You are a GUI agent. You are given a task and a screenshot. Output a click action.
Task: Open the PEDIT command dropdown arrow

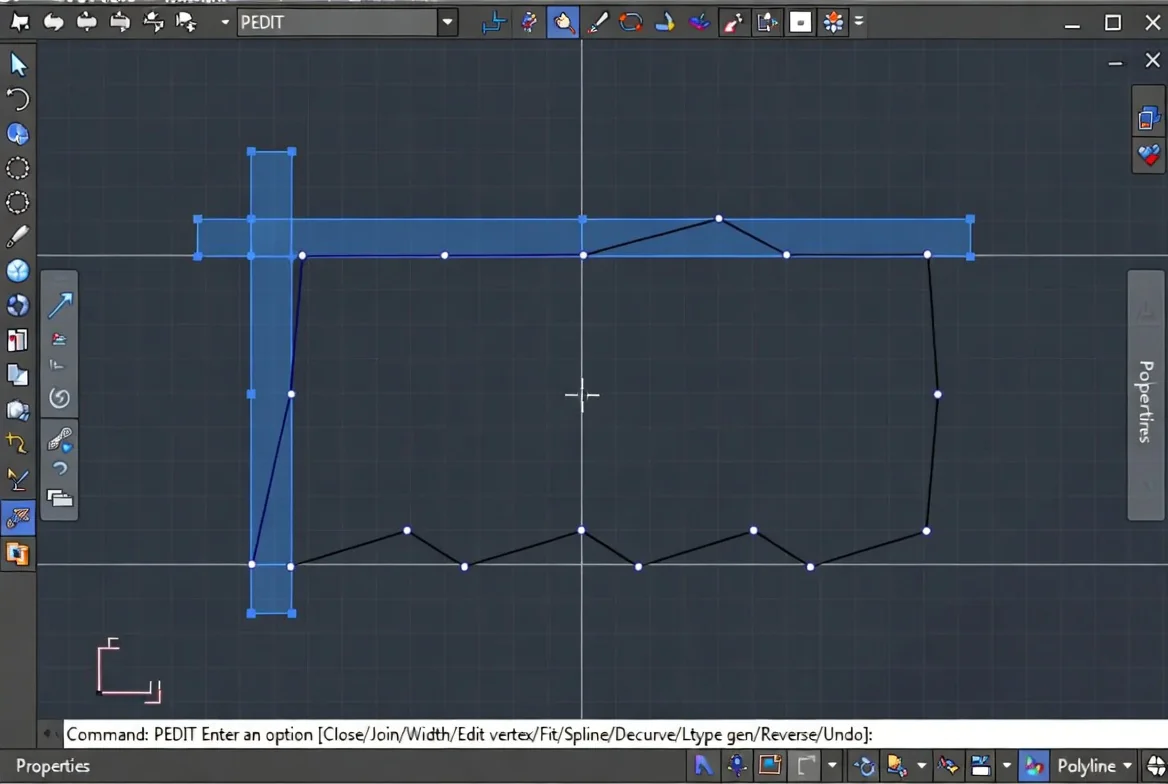point(448,22)
